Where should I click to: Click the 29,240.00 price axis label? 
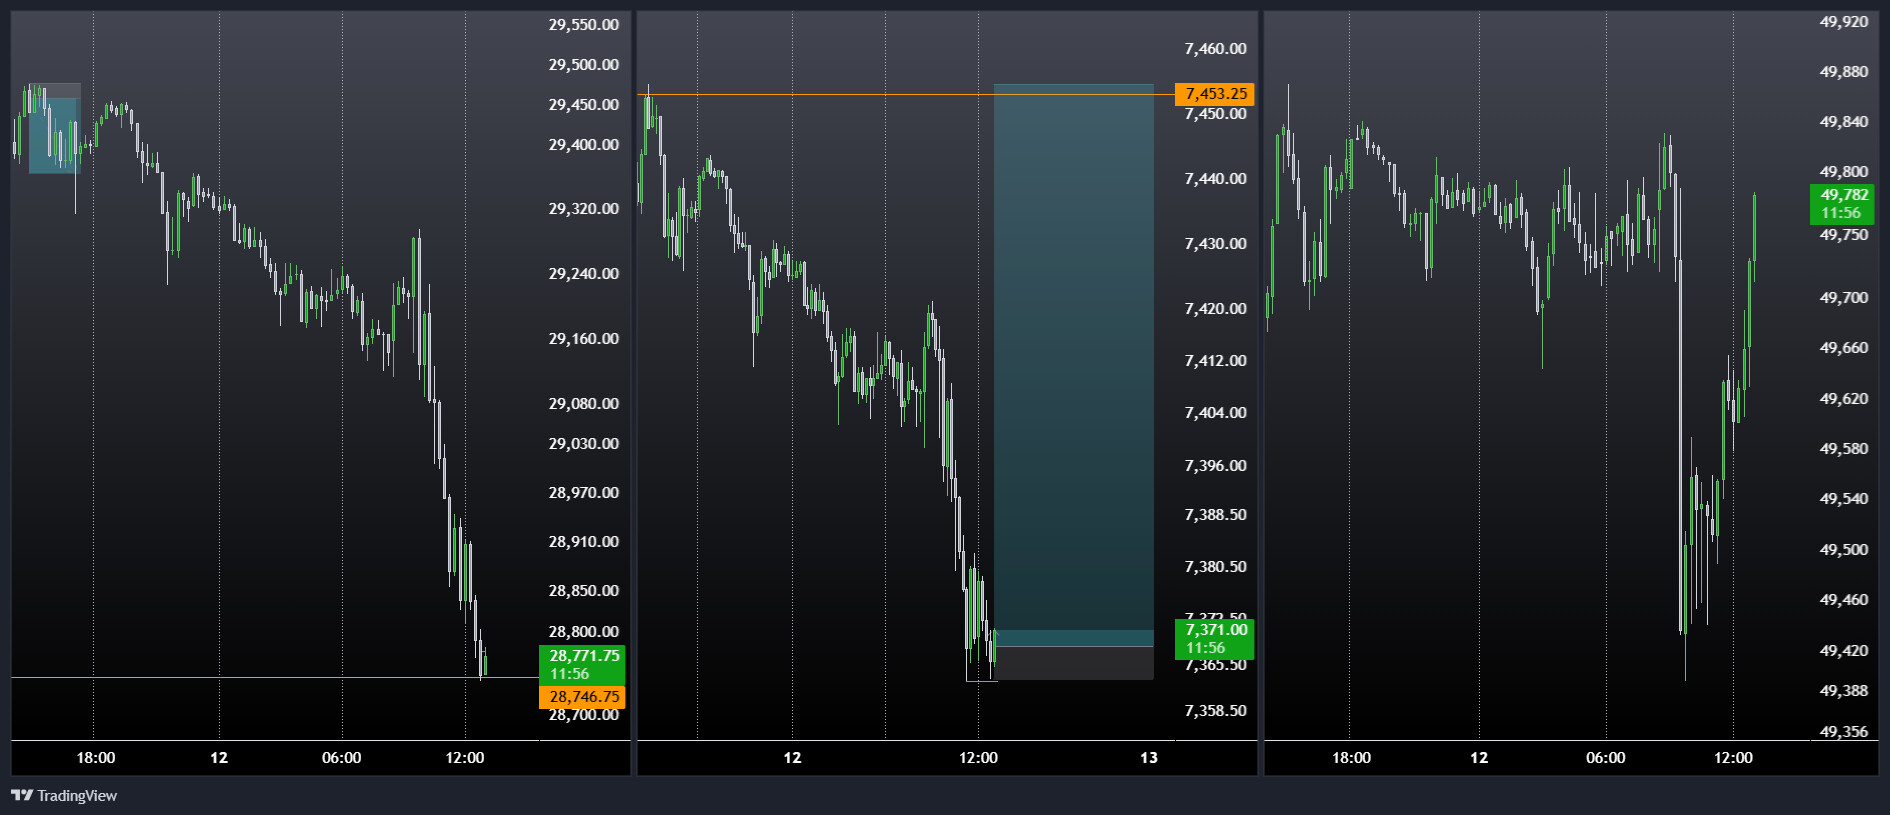pyautogui.click(x=584, y=273)
